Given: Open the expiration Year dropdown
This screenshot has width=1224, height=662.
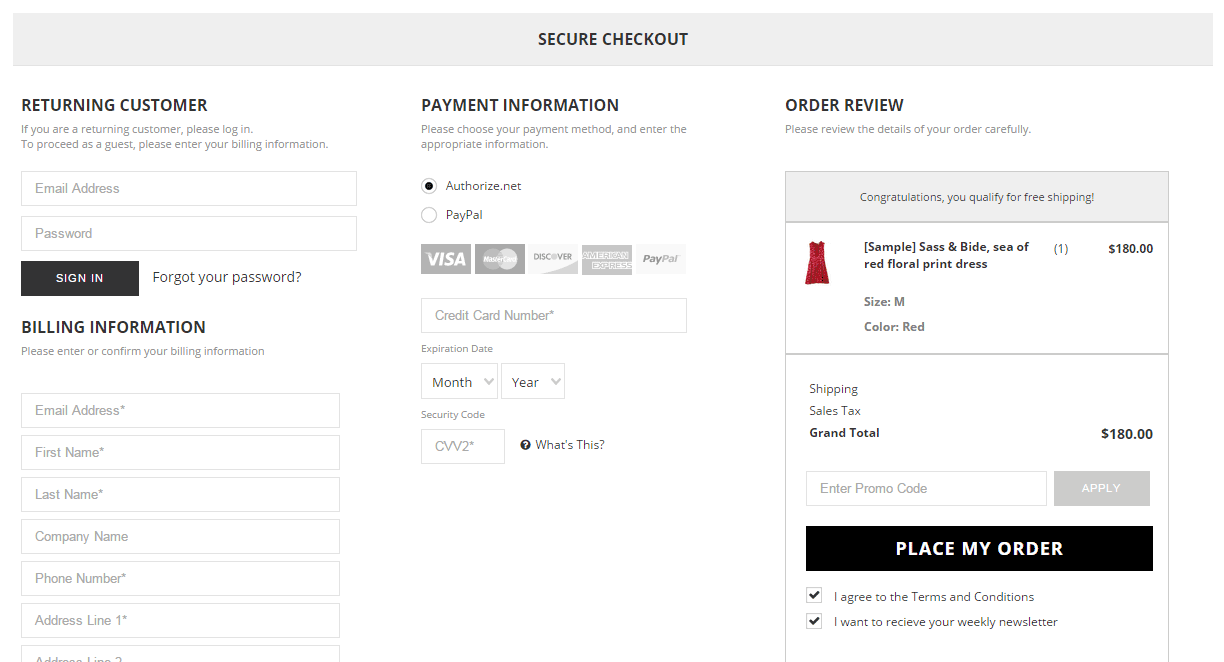Looking at the screenshot, I should (533, 382).
